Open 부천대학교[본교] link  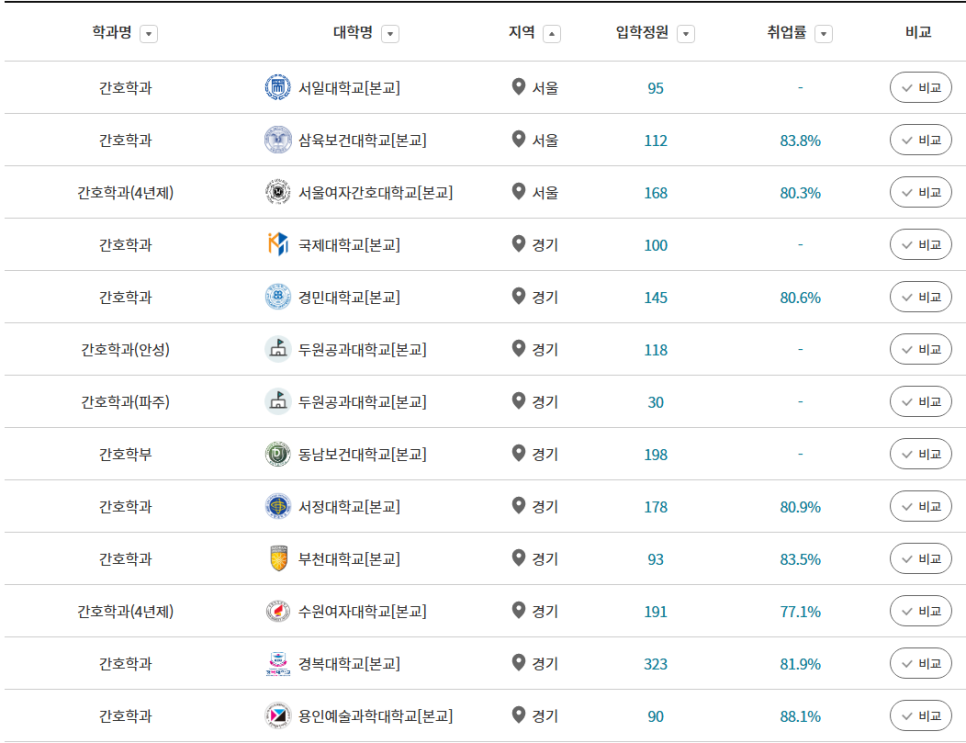coord(349,559)
